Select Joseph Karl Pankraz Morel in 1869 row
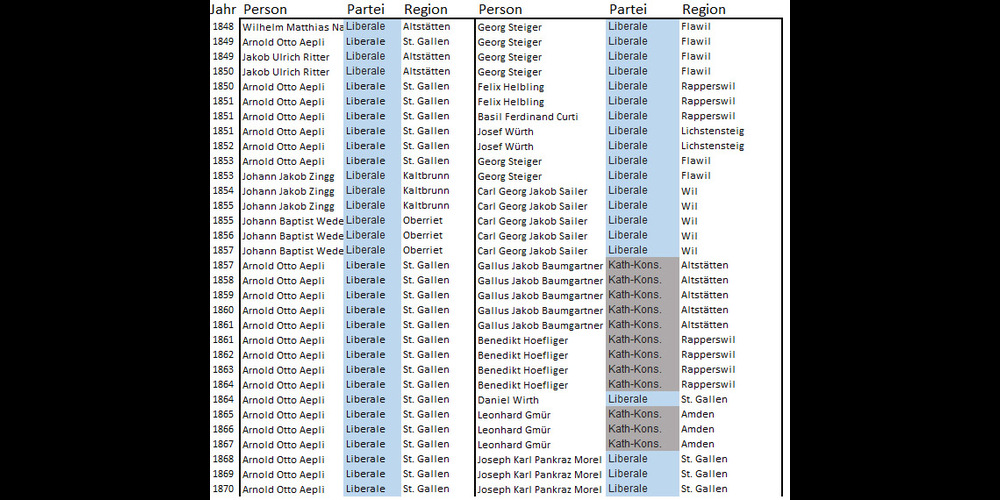The image size is (1000, 500). [539, 474]
